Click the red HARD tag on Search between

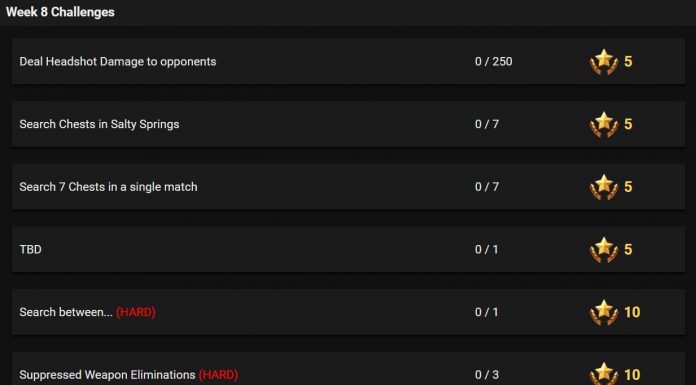pos(136,312)
